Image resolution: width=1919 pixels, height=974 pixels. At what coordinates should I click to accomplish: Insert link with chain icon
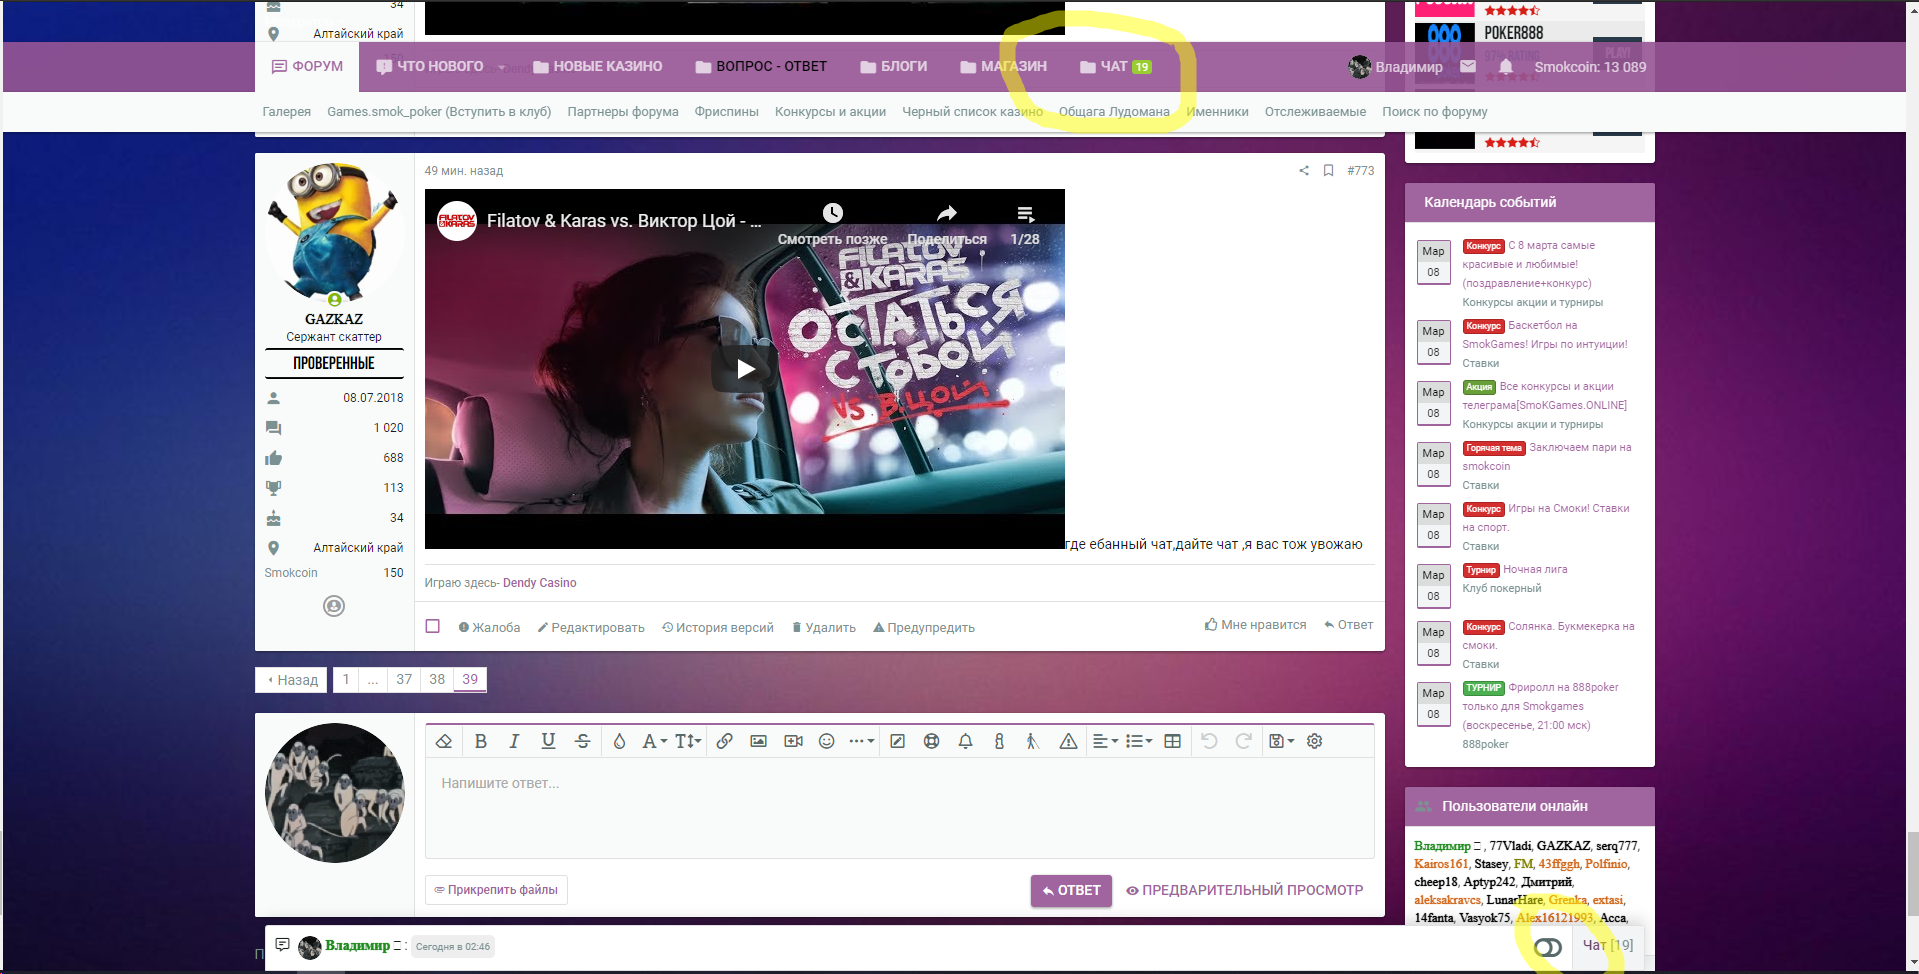[725, 741]
